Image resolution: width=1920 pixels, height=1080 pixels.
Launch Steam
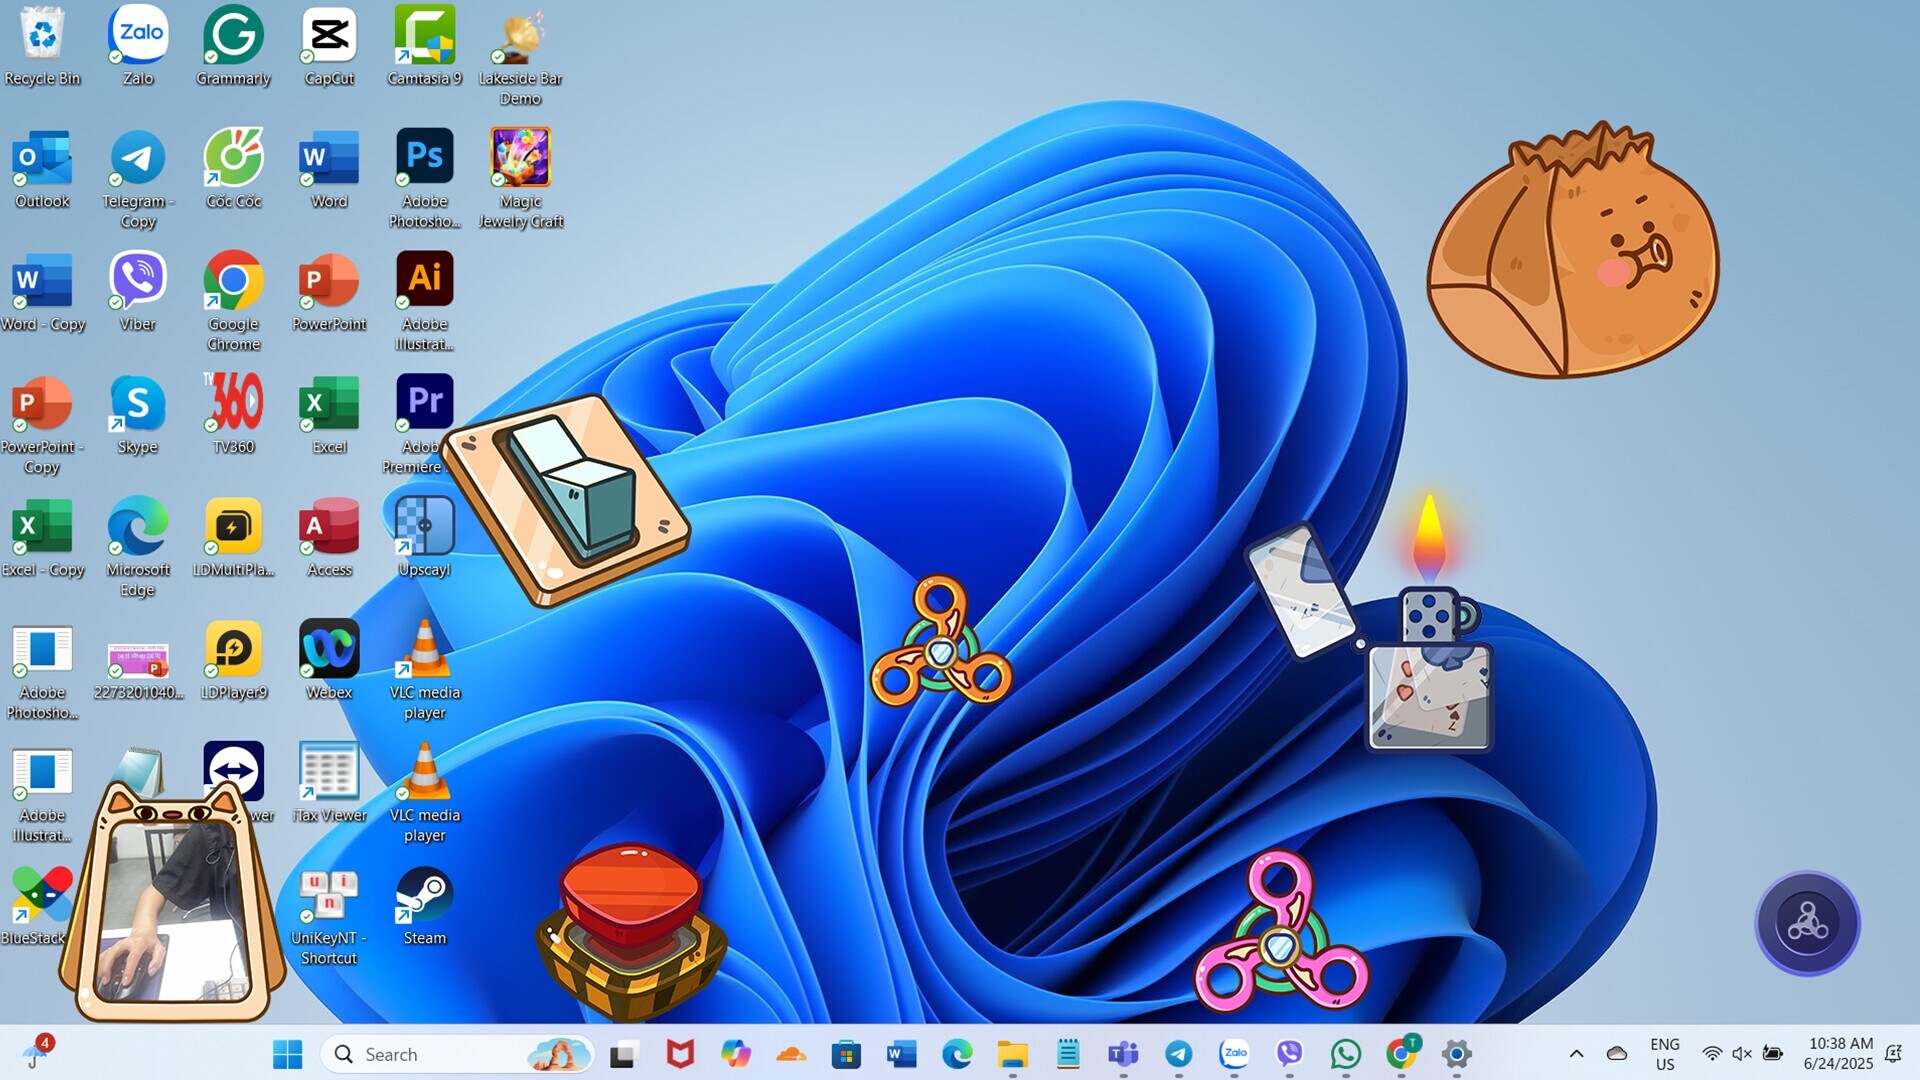click(x=425, y=893)
